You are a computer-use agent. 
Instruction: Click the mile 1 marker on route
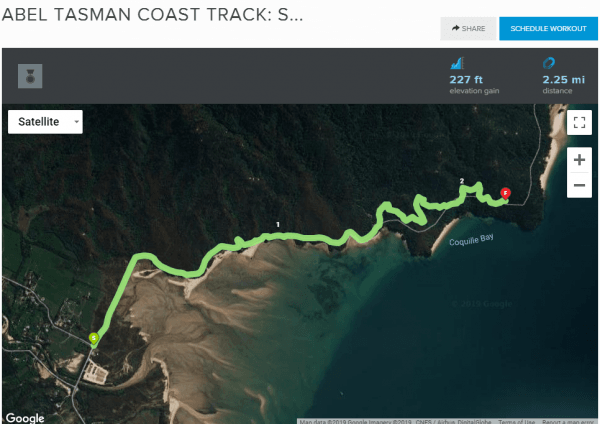pyautogui.click(x=278, y=225)
